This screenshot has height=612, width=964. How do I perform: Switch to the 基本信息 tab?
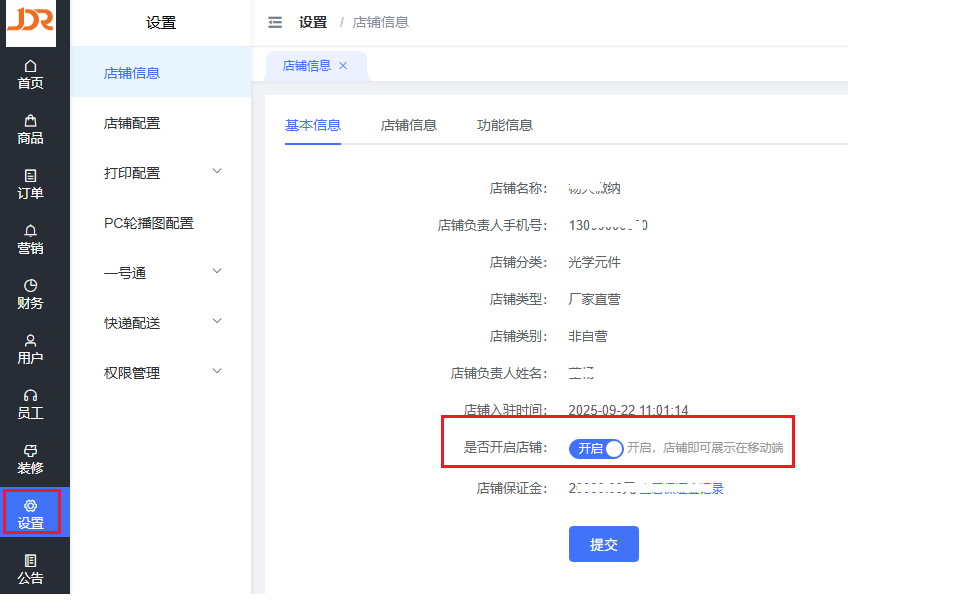[313, 125]
